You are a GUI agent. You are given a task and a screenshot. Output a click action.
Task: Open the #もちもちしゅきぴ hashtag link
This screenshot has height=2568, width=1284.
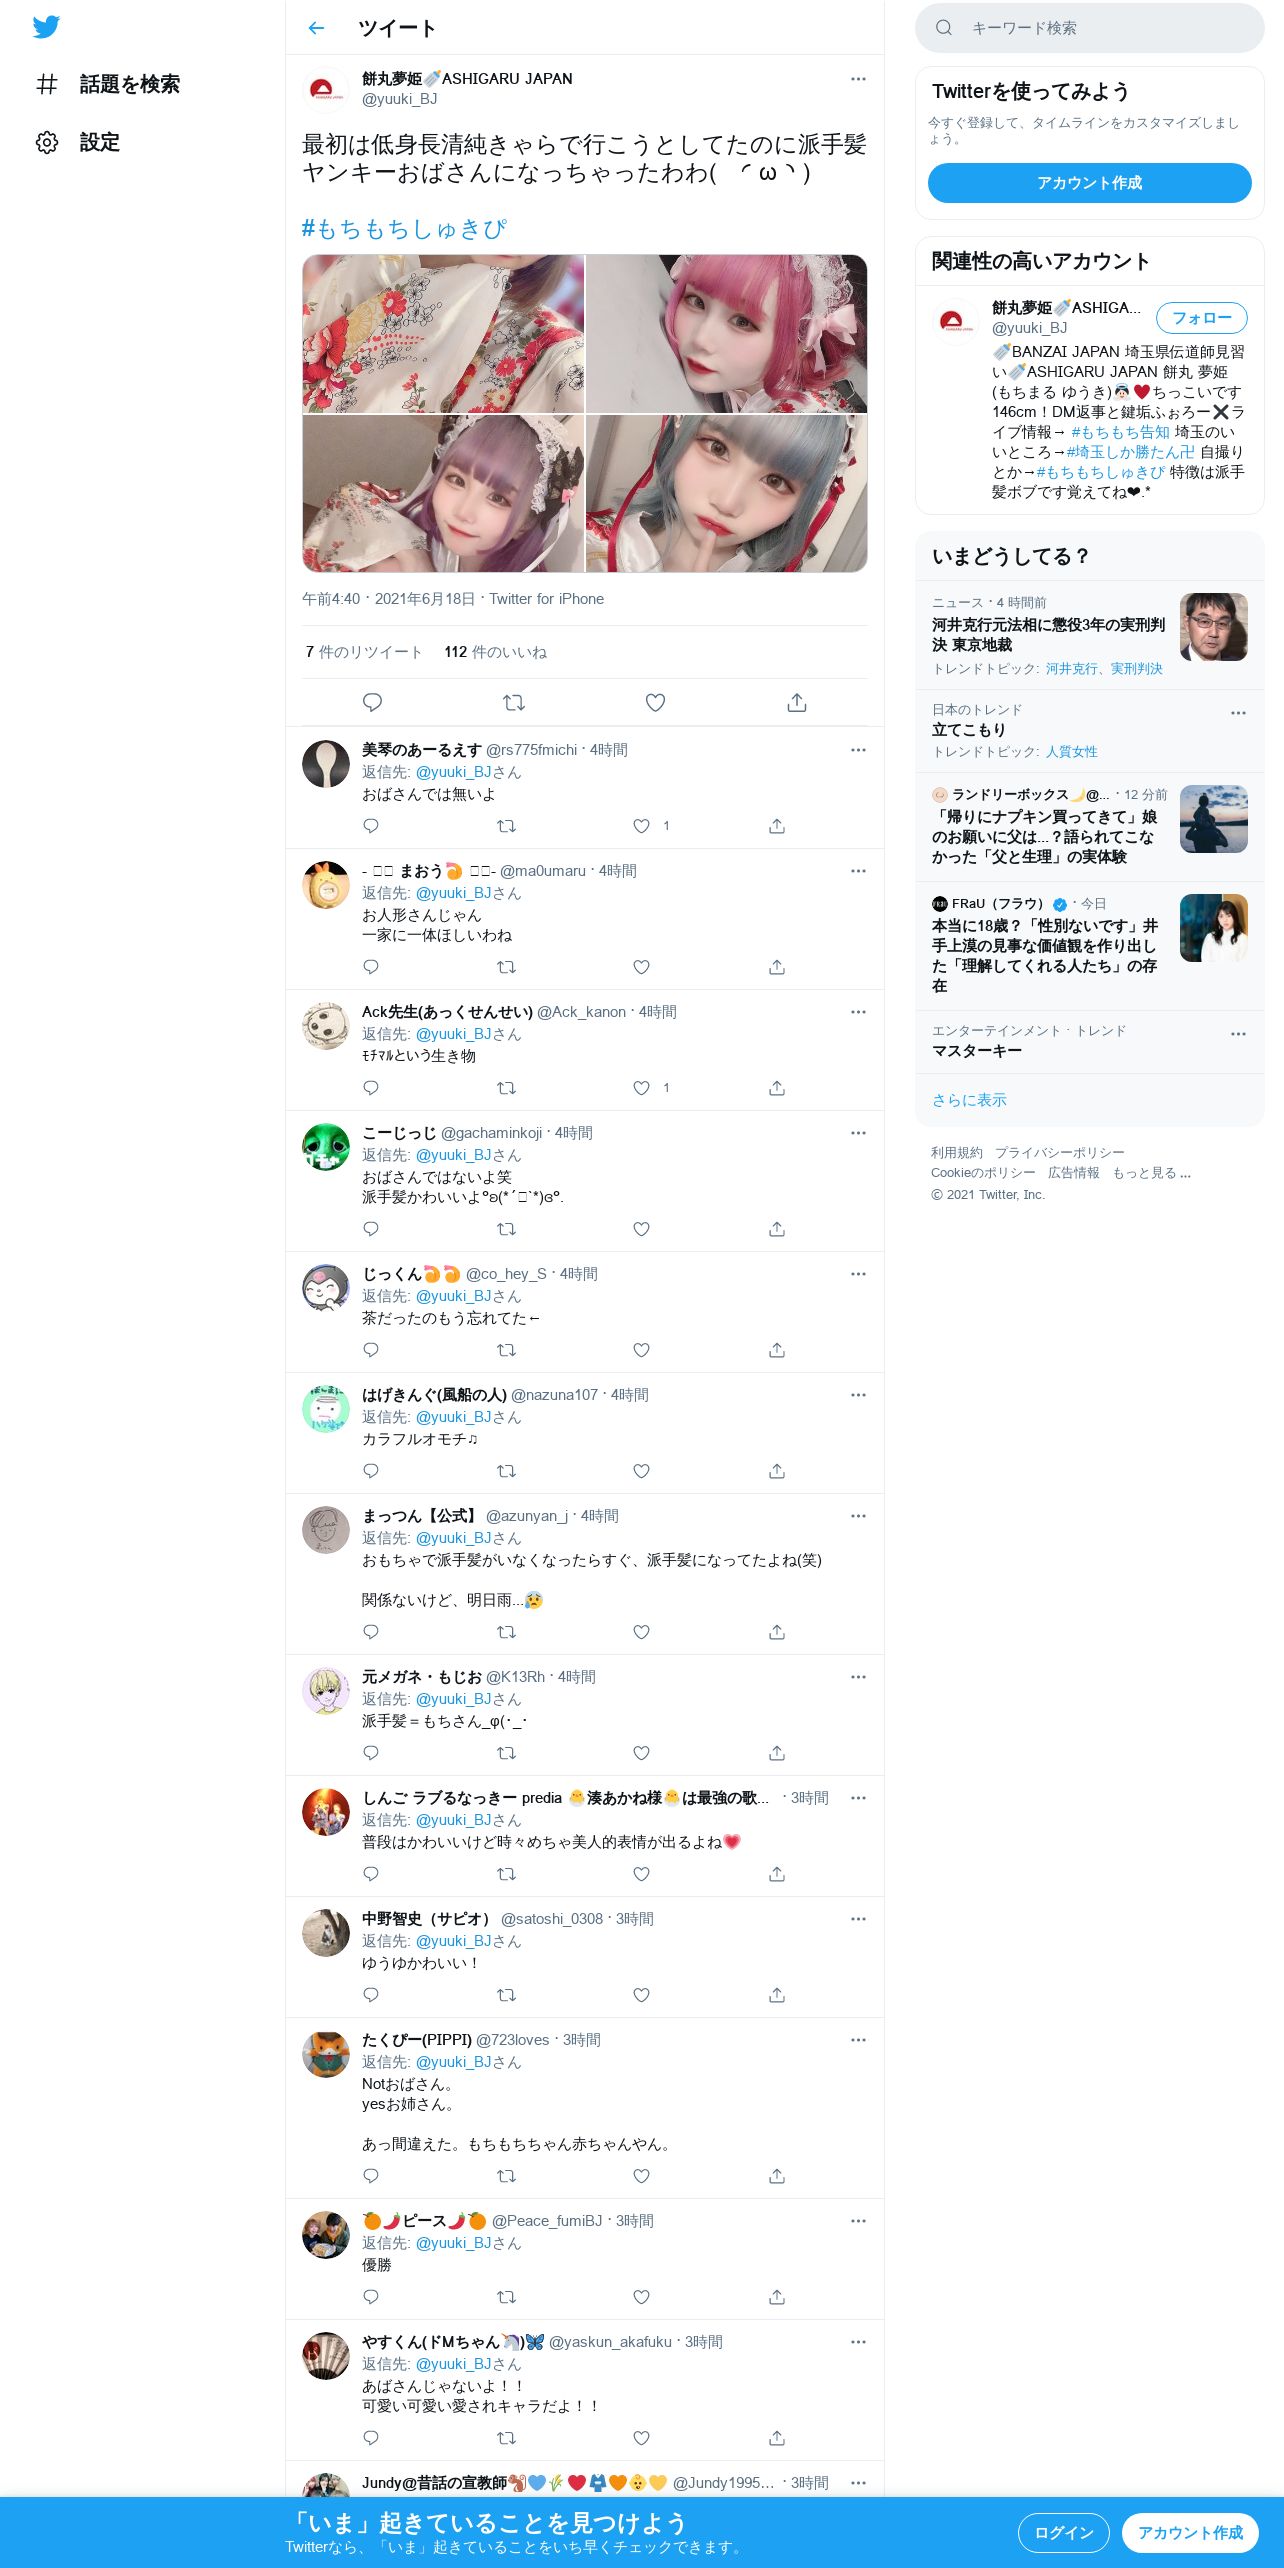pos(404,229)
